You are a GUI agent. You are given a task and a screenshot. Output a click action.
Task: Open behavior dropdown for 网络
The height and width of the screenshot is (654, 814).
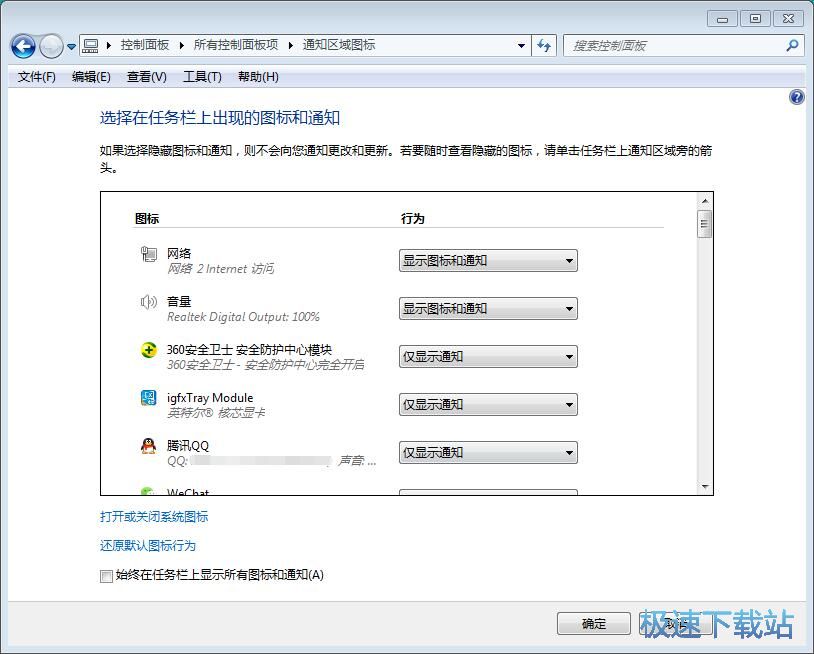click(x=488, y=261)
